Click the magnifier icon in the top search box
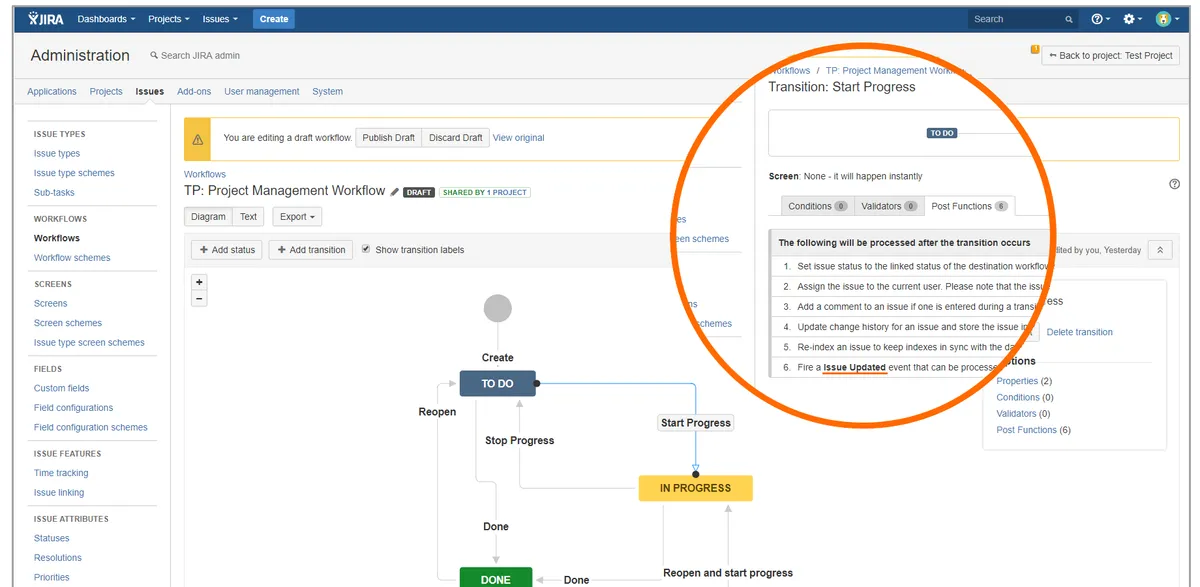The height and width of the screenshot is (587, 1200). tap(1069, 19)
